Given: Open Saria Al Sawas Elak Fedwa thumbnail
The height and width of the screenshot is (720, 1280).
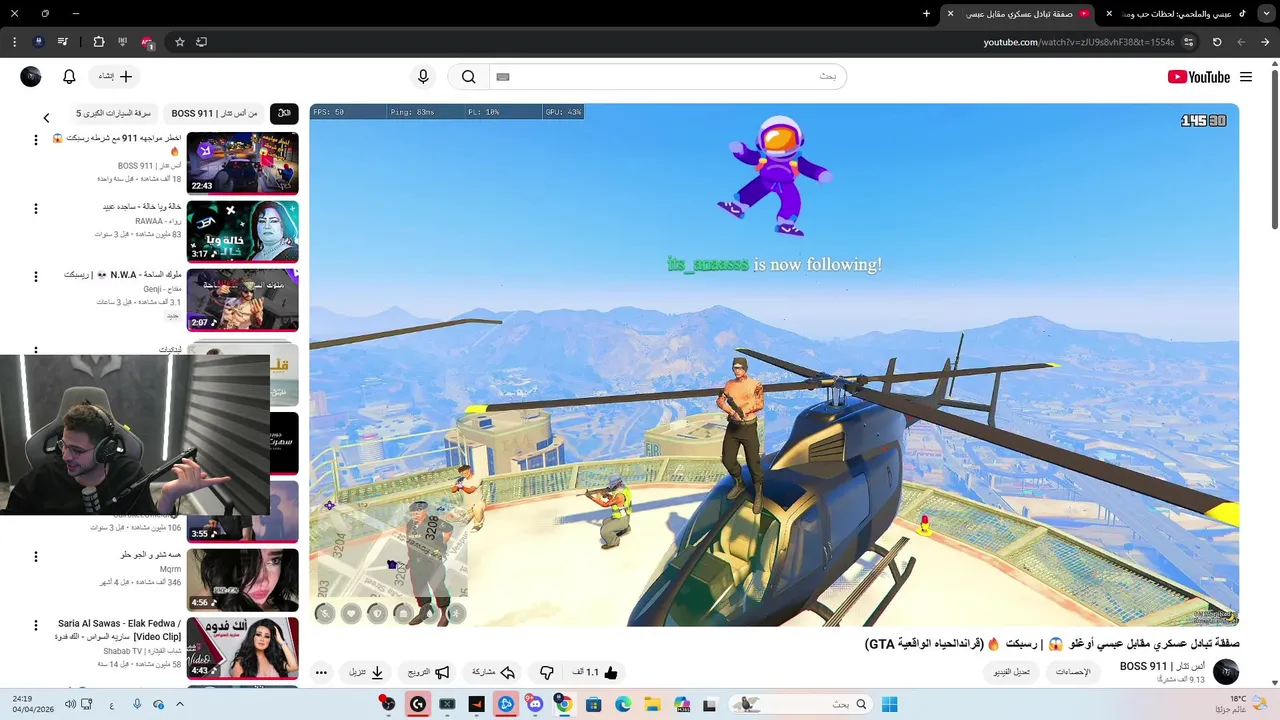Looking at the screenshot, I should click(242, 648).
